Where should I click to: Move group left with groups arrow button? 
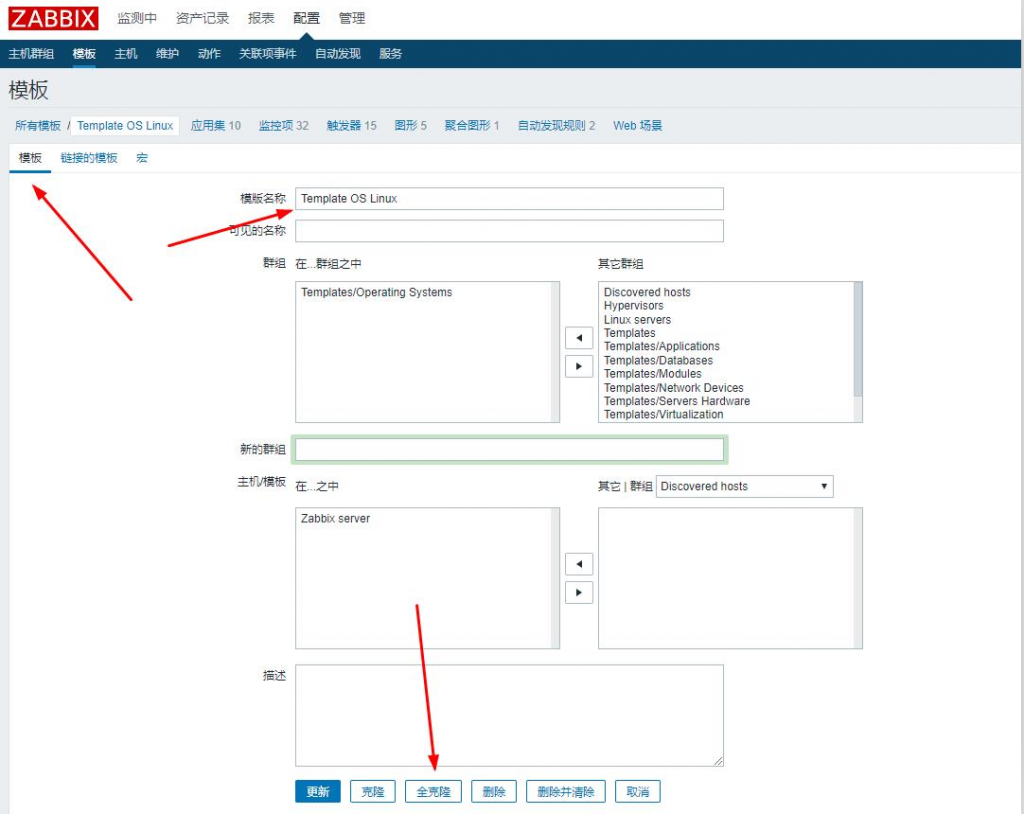[x=579, y=338]
